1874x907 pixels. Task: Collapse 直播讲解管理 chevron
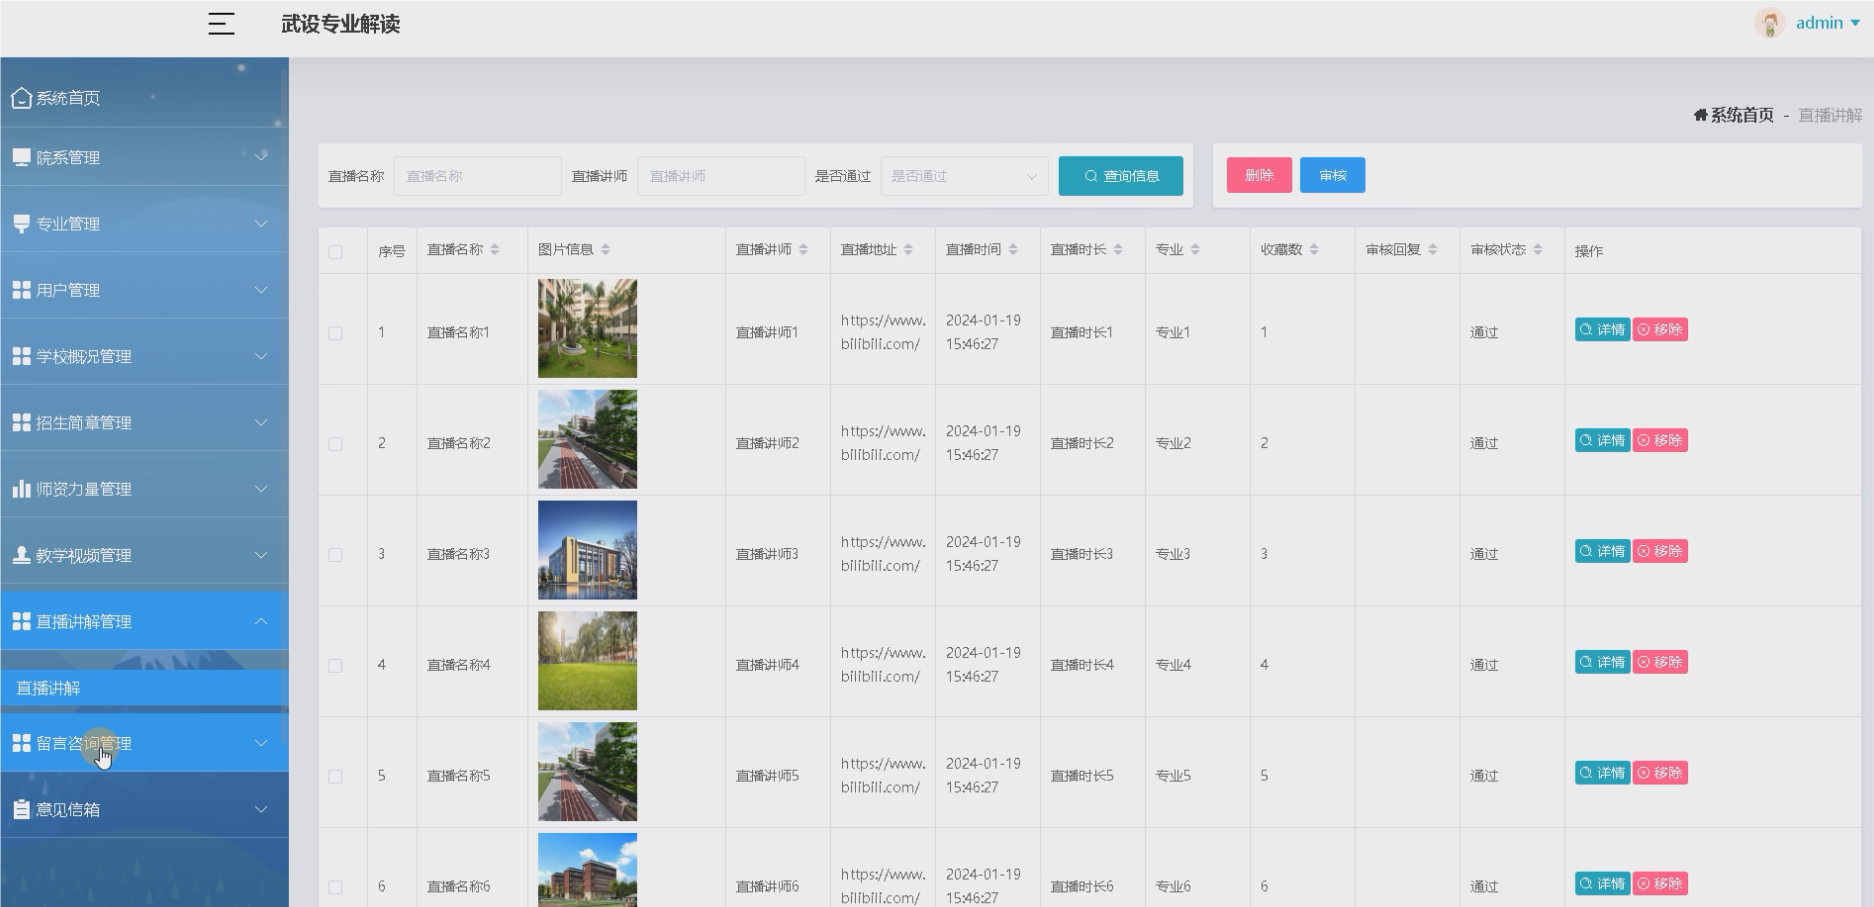(261, 621)
